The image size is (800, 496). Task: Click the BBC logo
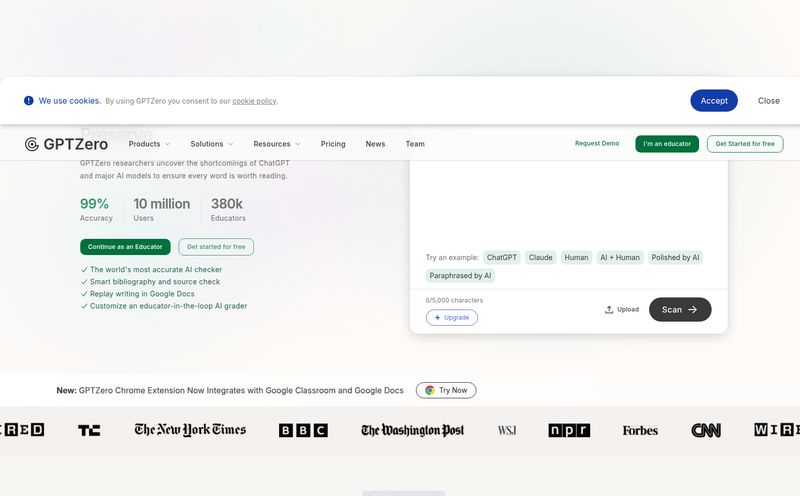[x=303, y=430]
